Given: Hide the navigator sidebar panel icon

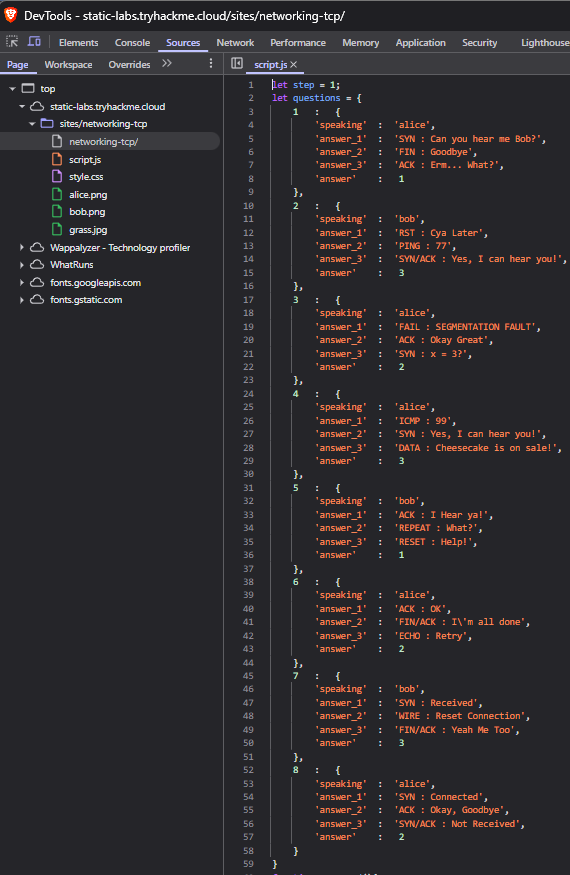Looking at the screenshot, I should (237, 64).
